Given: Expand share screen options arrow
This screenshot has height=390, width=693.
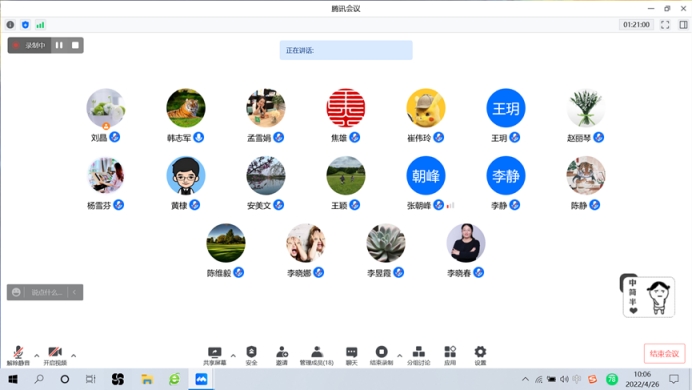Looking at the screenshot, I should click(x=233, y=355).
